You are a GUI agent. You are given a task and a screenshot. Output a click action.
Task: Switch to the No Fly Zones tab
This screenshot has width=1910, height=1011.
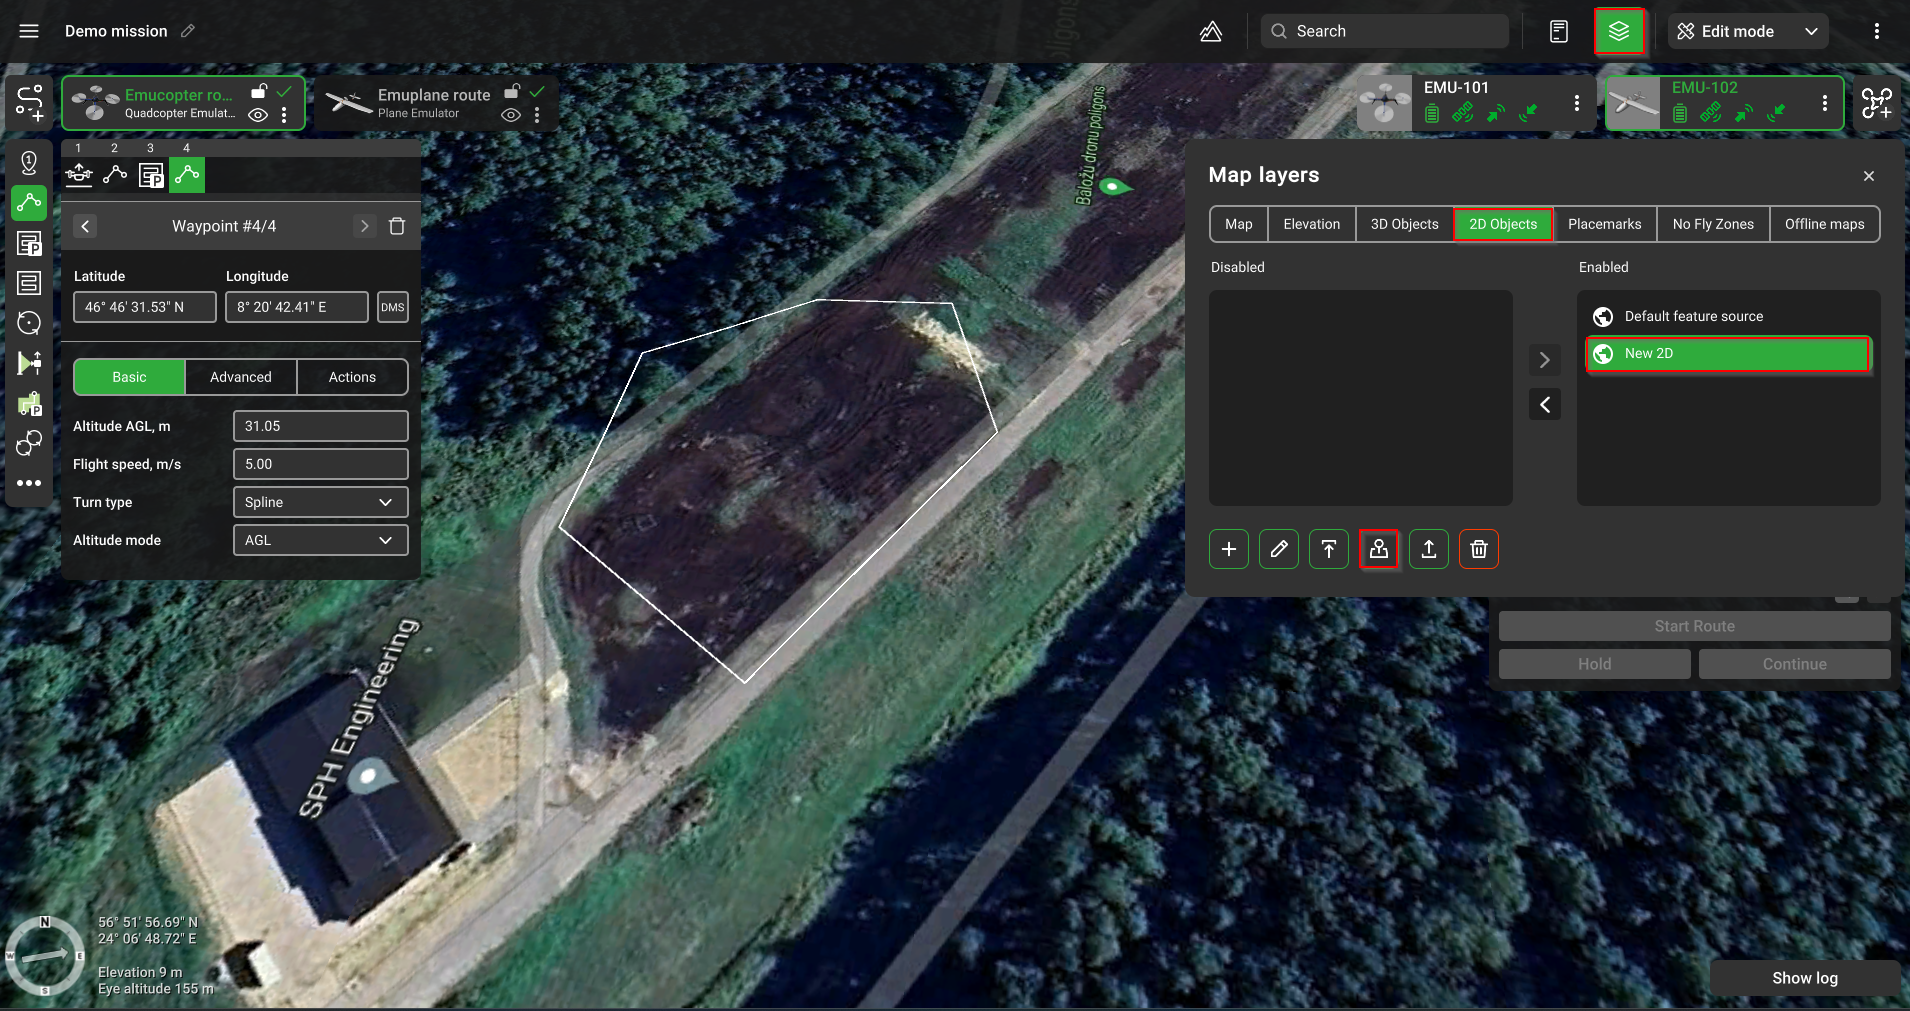click(x=1712, y=224)
